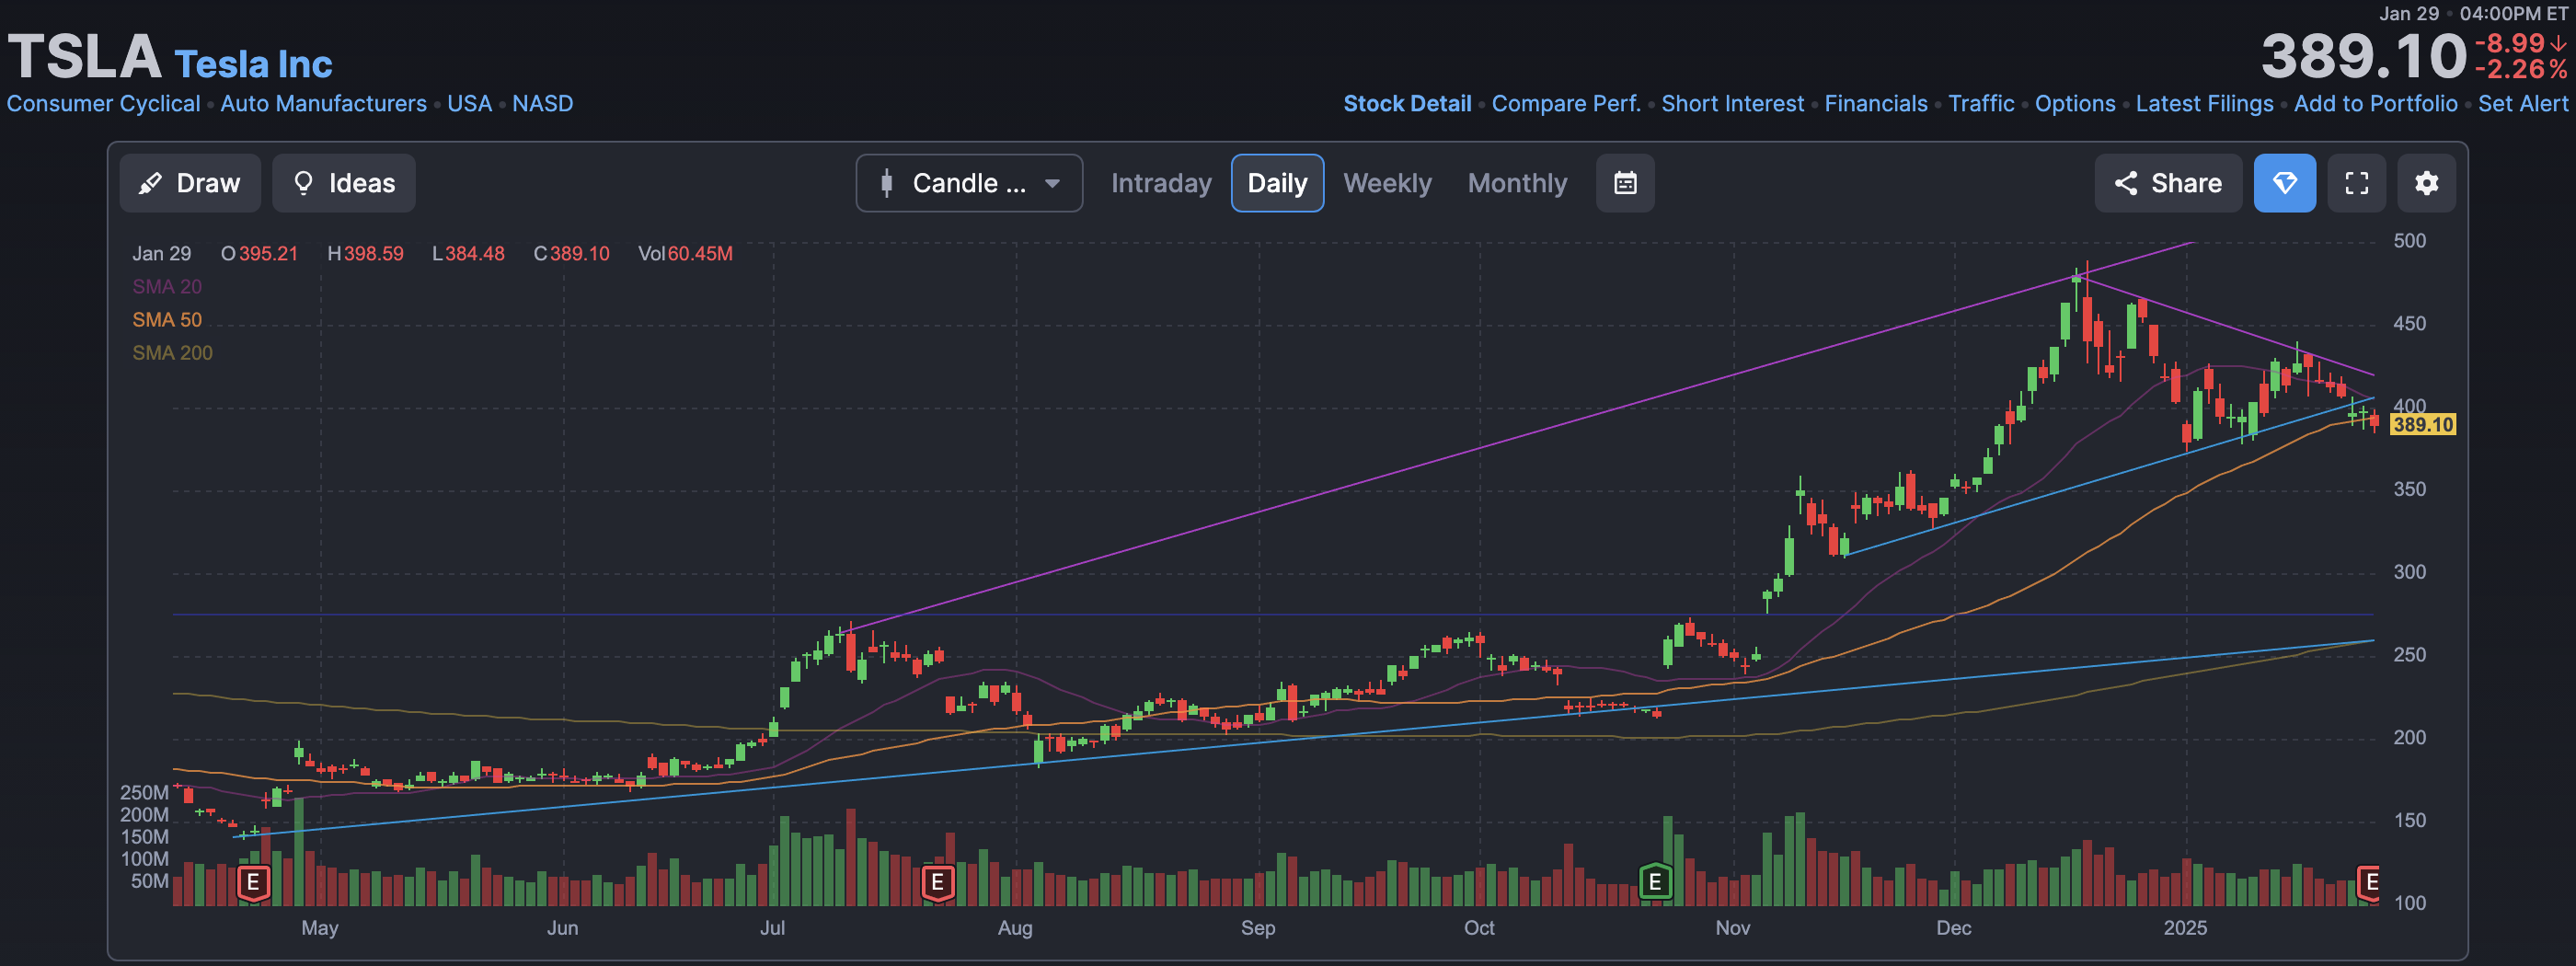Open the Ideas panel
This screenshot has width=2576, height=966.
(x=344, y=183)
